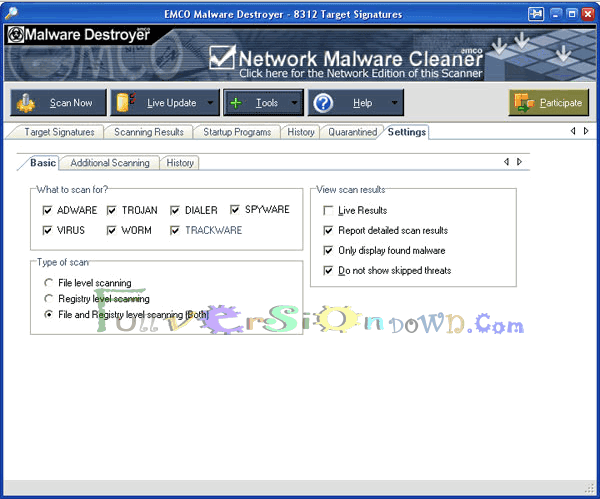Uncheck the WORM checkbox
This screenshot has height=499, width=600.
click(112, 230)
